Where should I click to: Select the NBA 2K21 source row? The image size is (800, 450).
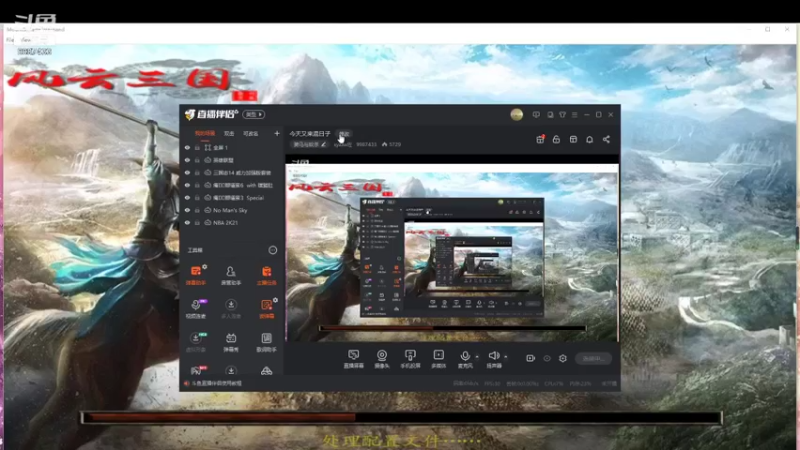(x=231, y=223)
